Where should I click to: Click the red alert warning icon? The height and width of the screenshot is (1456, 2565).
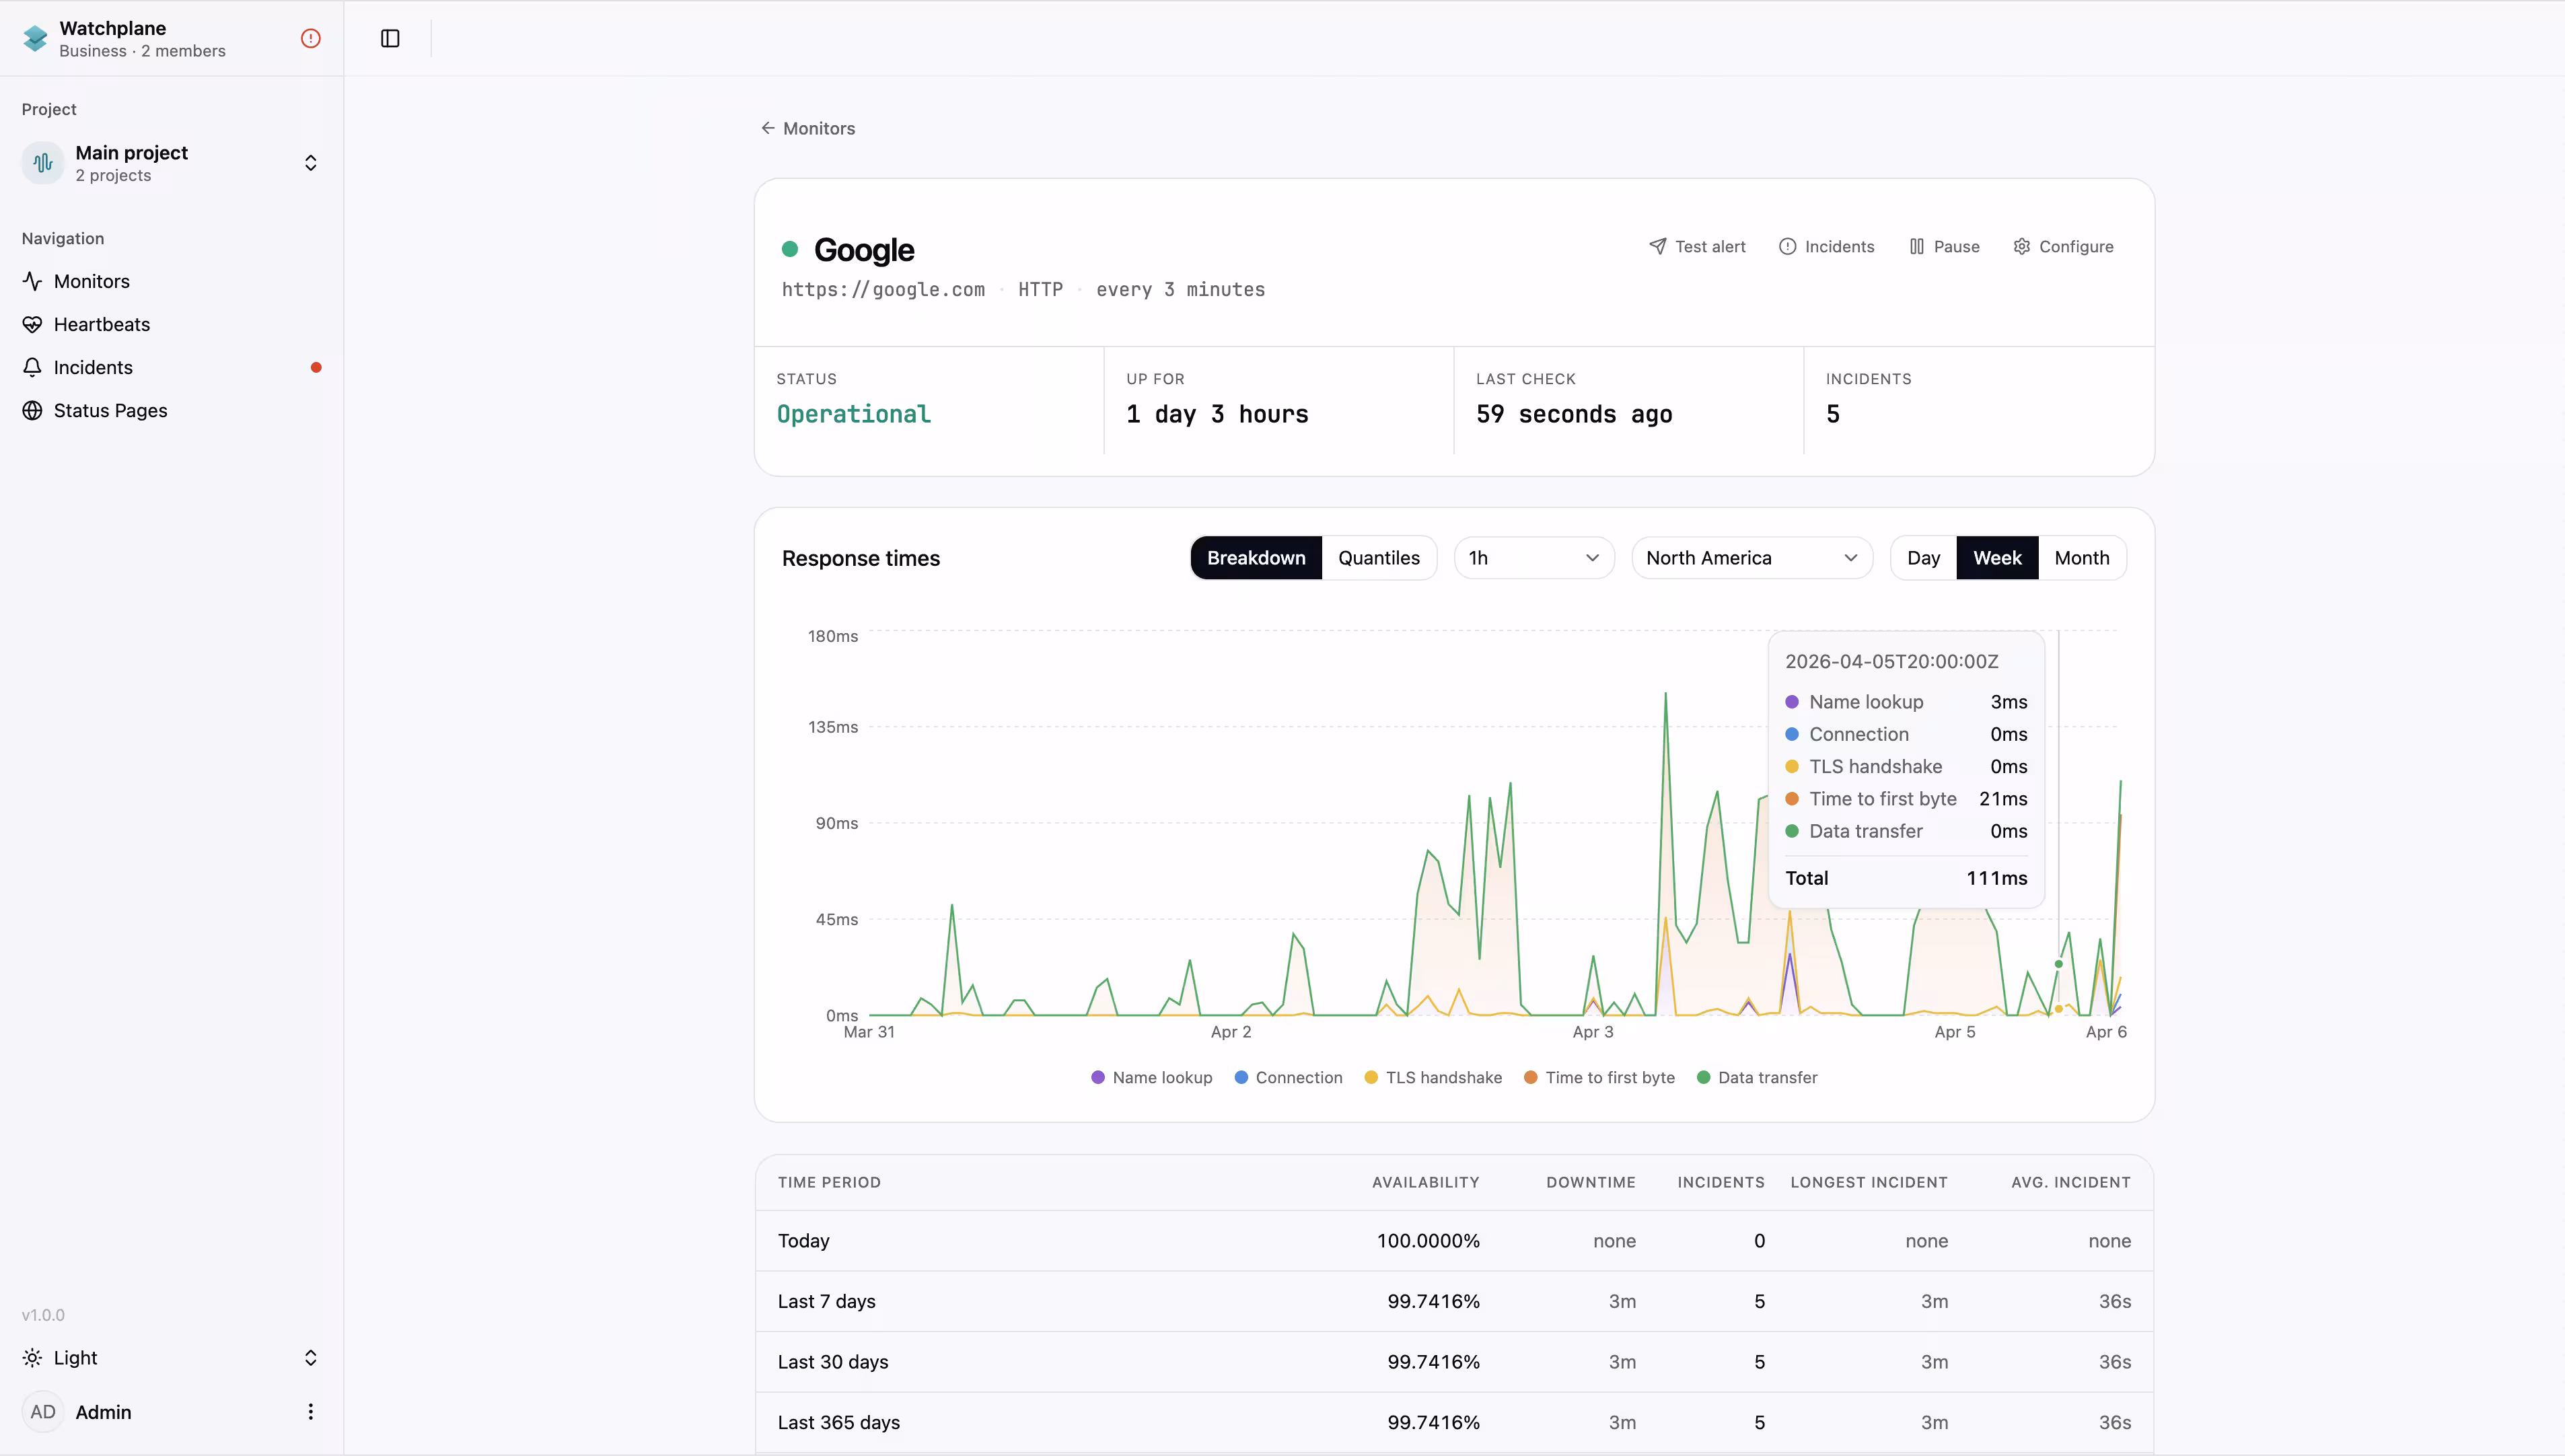311,38
